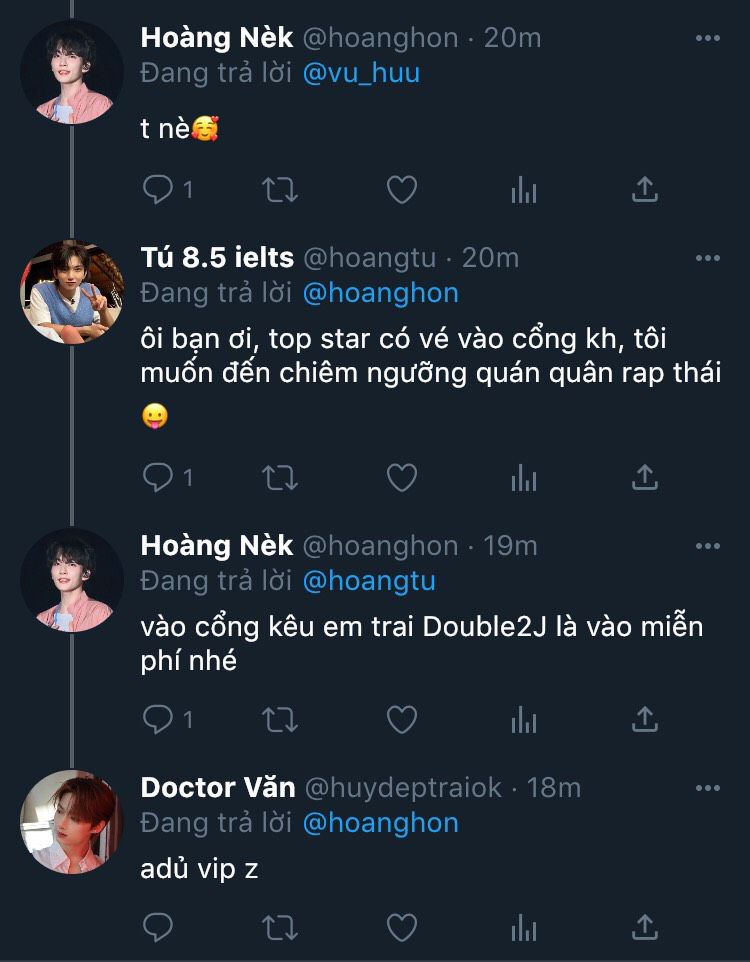
Task: Reply to Doctor Văn's "adủ vip z" tweet
Action: pyautogui.click(x=159, y=927)
